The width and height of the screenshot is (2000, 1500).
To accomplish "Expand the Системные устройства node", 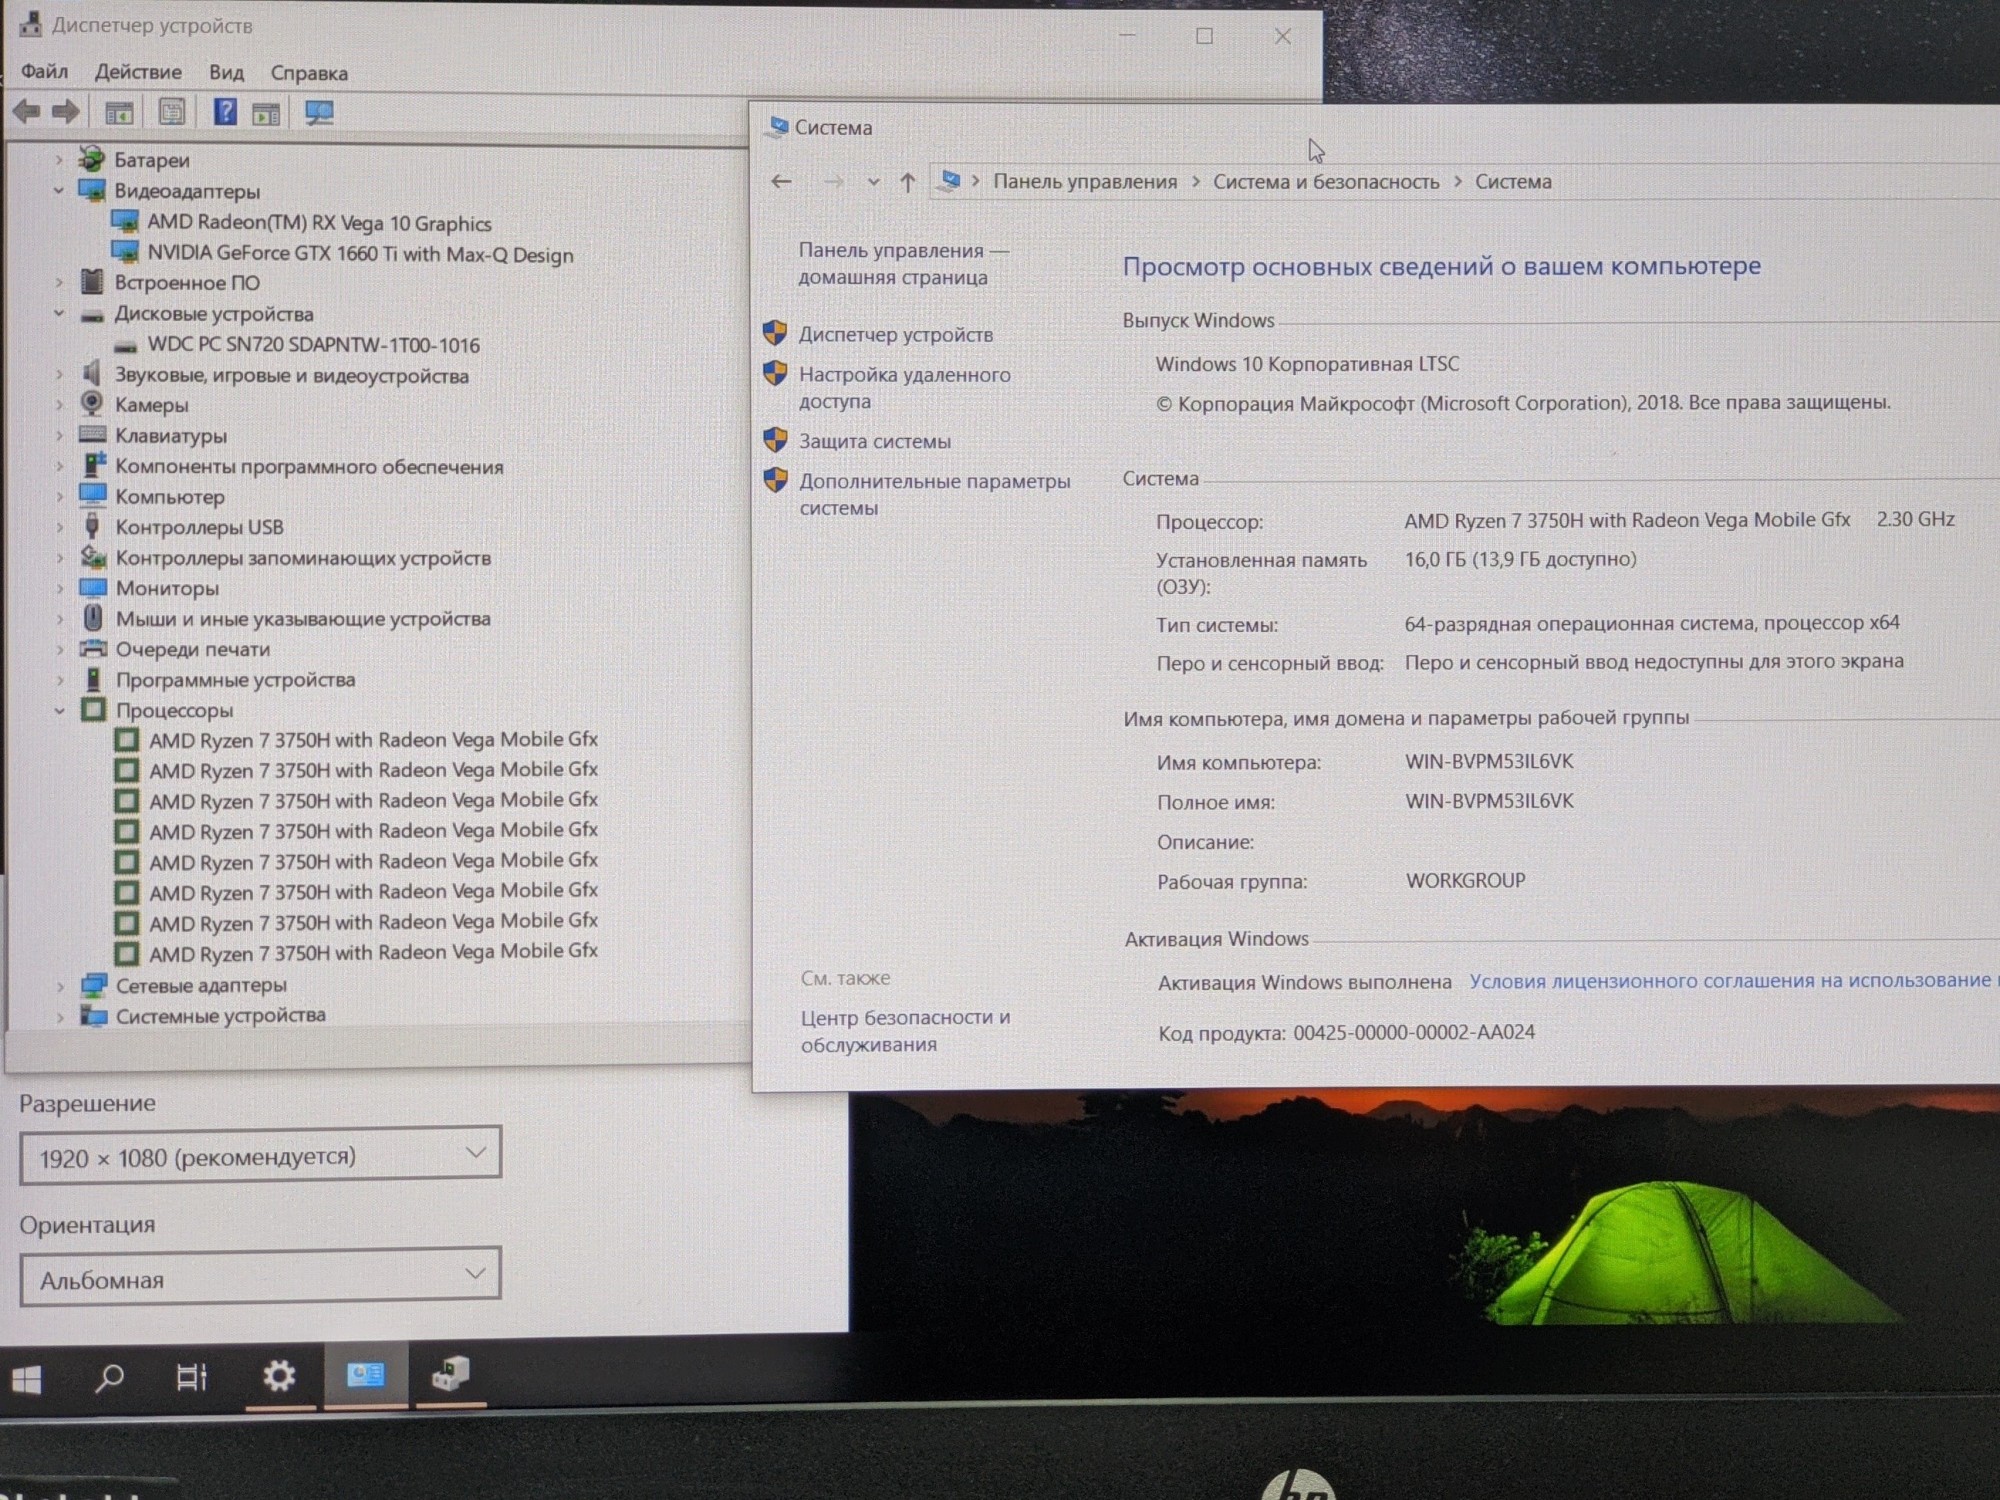I will point(60,1016).
